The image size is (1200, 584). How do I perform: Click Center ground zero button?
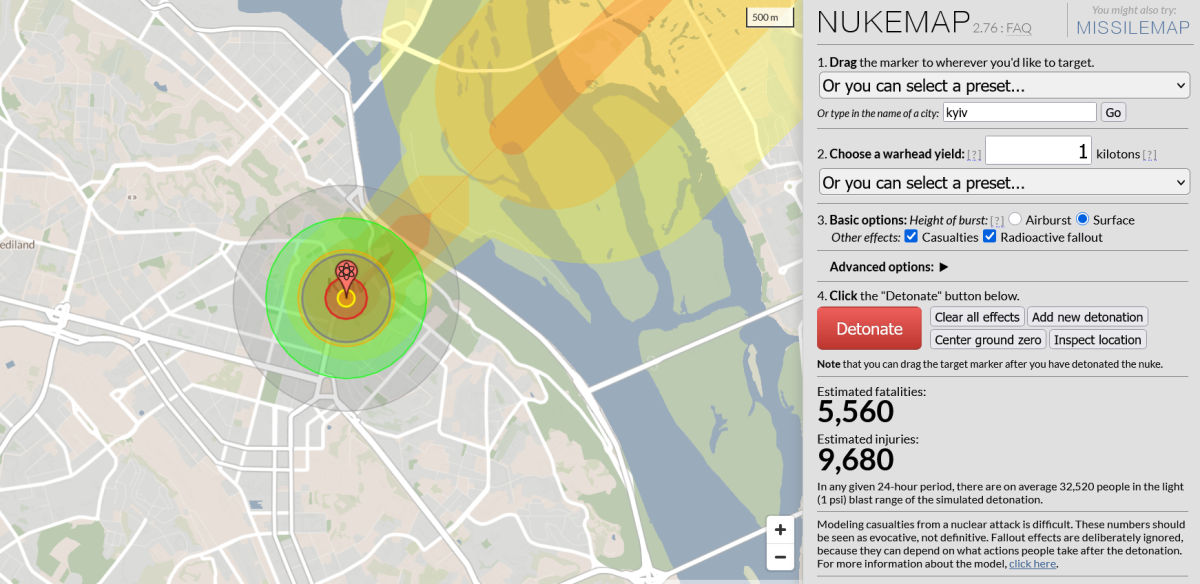pos(988,340)
